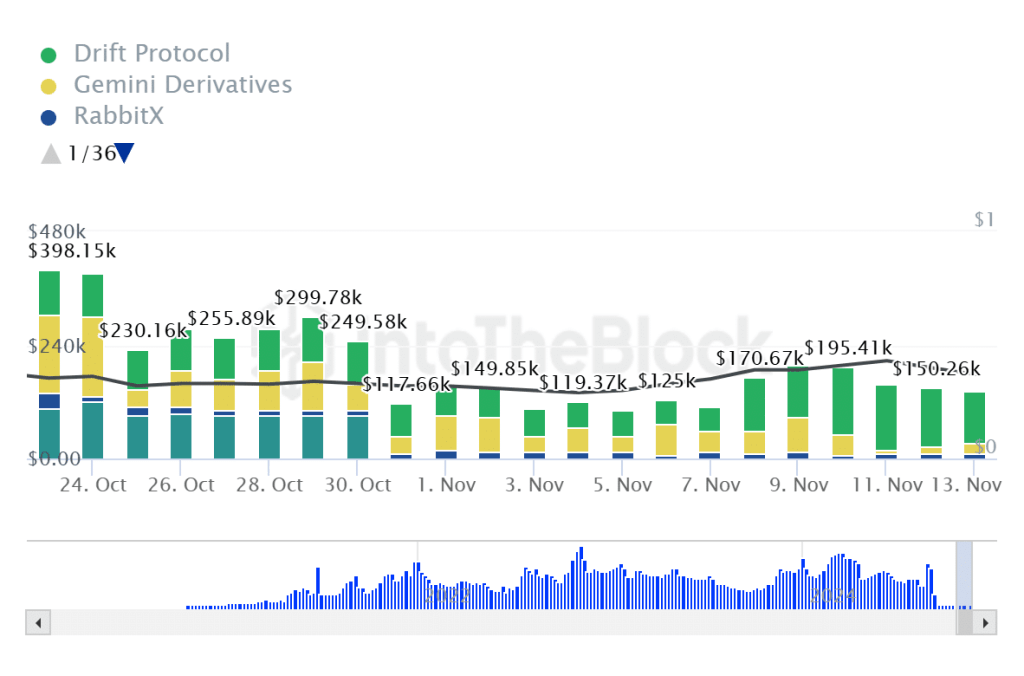Click the $230.16k data label
This screenshot has width=1024, height=676.
click(x=143, y=330)
